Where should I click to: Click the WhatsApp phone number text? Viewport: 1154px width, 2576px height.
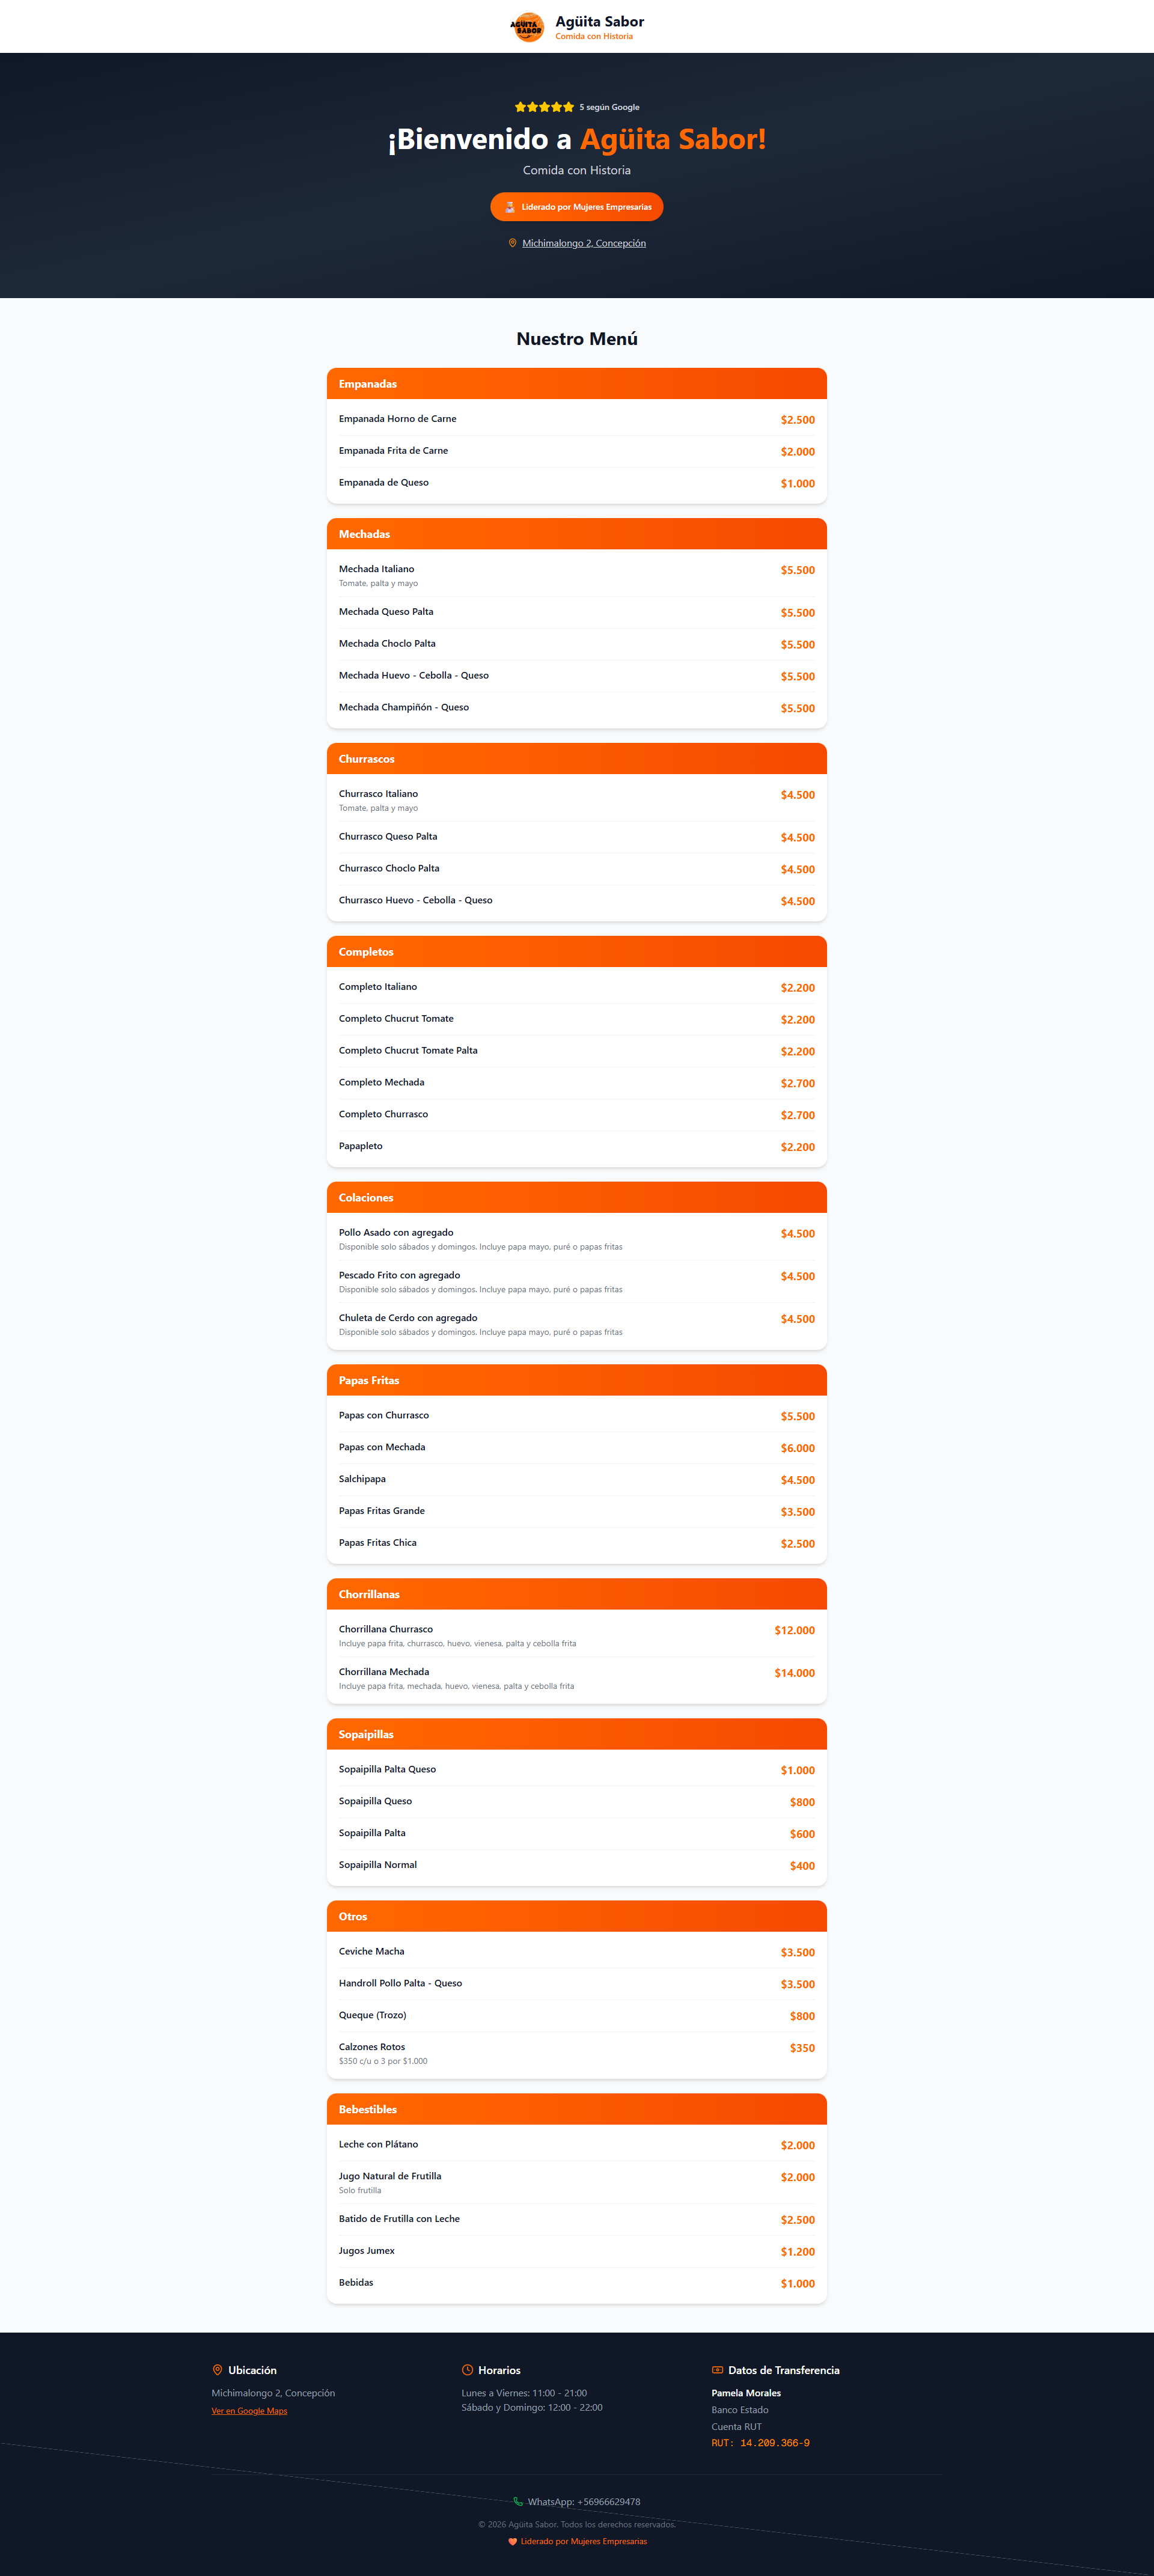pos(584,2502)
